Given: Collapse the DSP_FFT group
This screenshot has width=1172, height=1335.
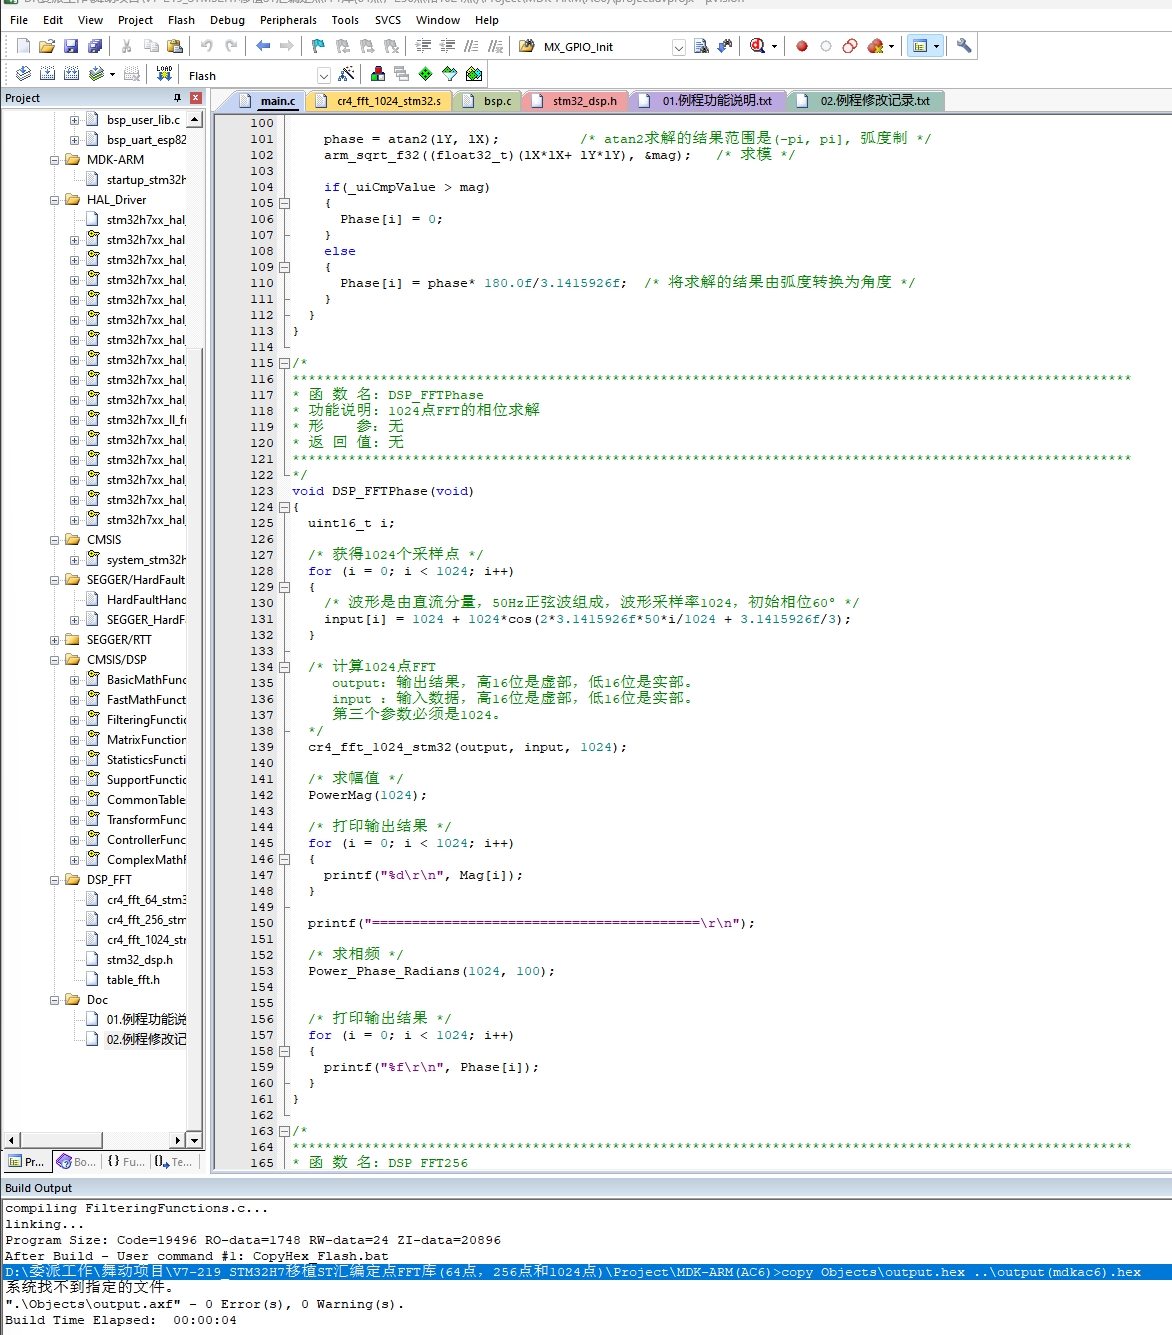Looking at the screenshot, I should (x=55, y=880).
